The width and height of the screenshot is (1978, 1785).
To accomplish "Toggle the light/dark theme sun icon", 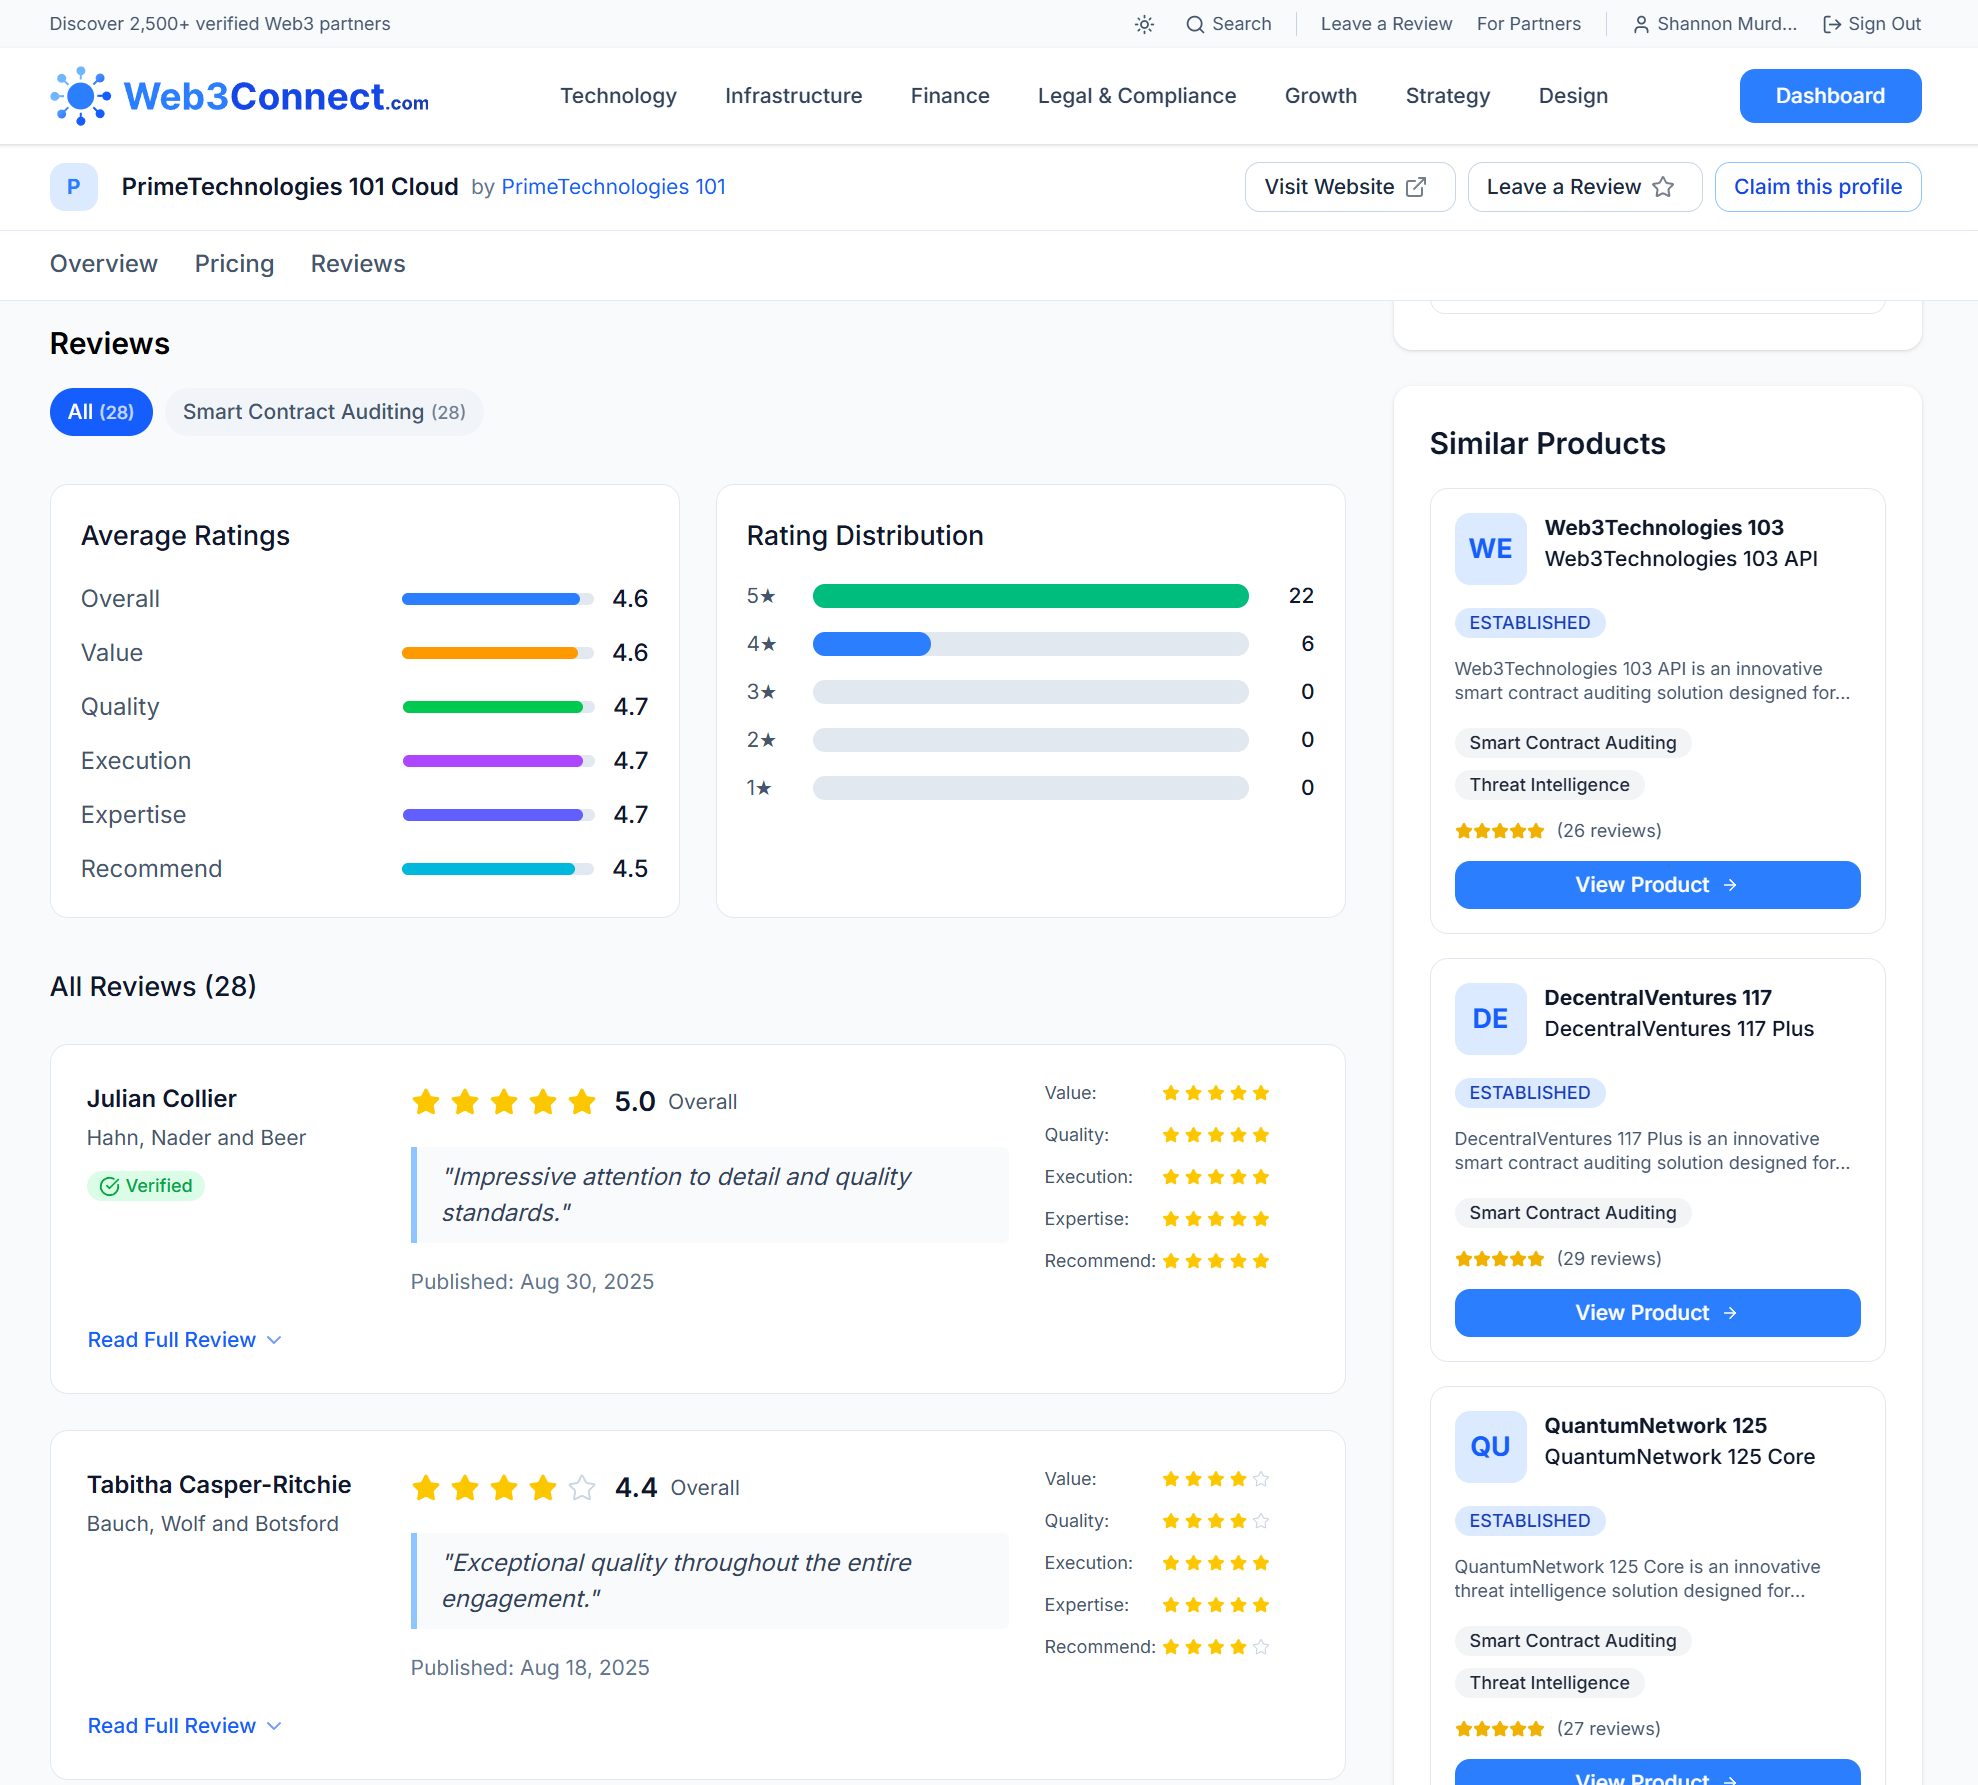I will (1144, 24).
